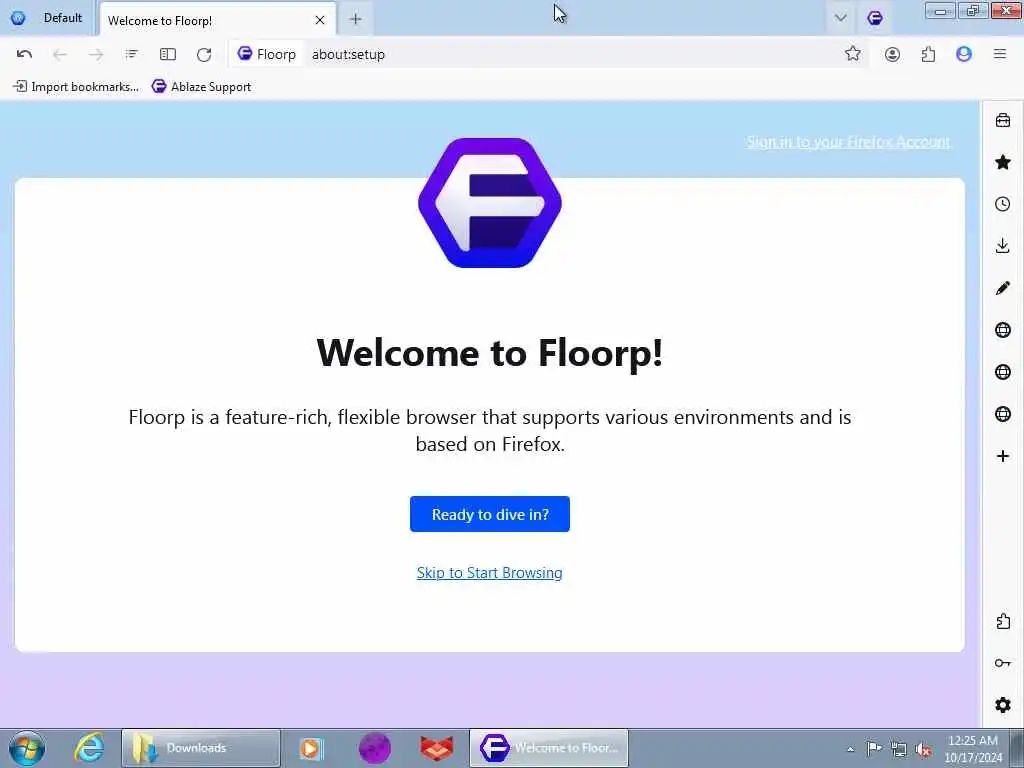
Task: Open Browser Manager toolbox in sidebar
Action: click(1003, 120)
